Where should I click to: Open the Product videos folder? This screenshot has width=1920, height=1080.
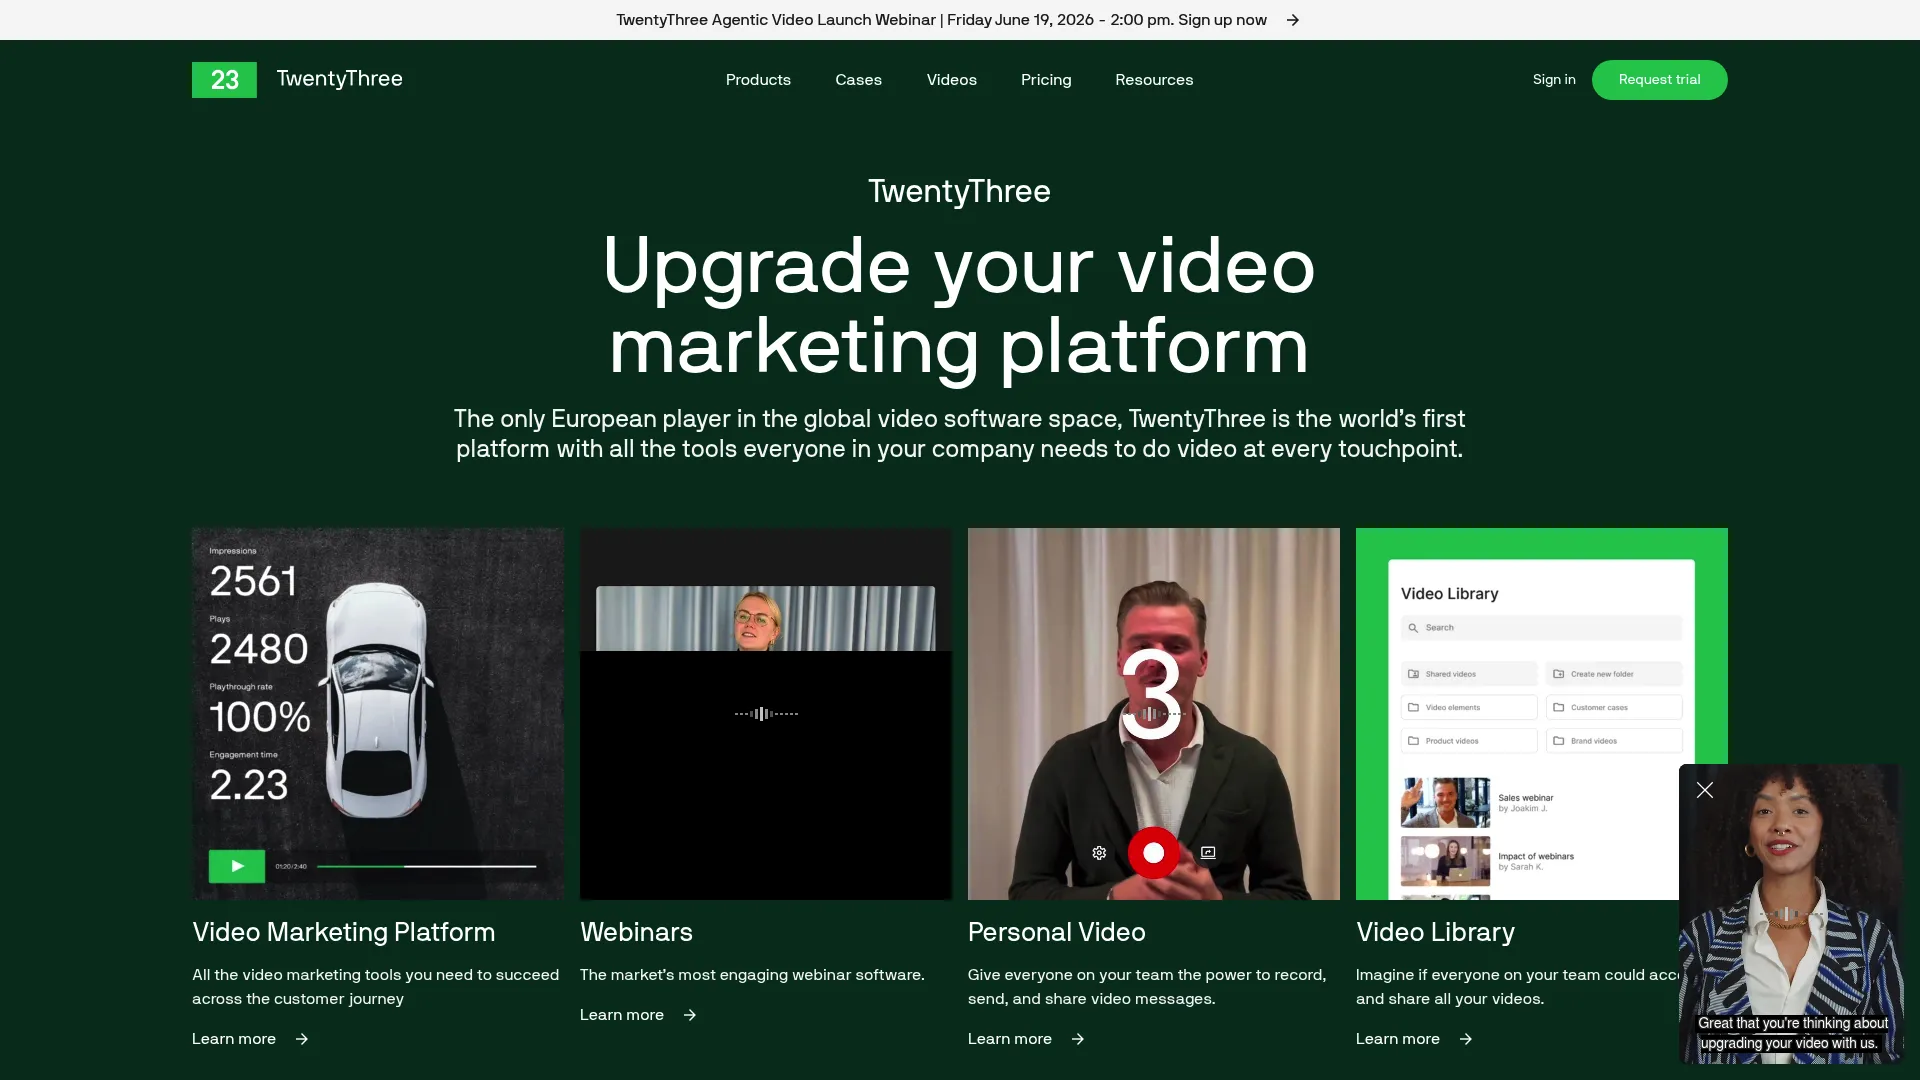1469,741
